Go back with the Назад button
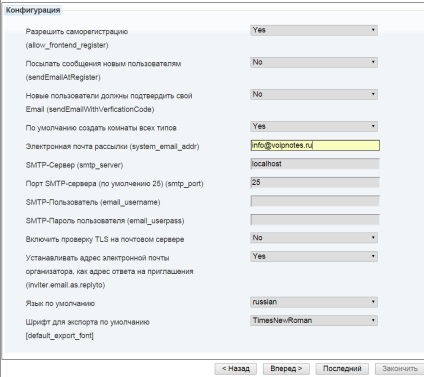424x377 pixels. click(x=236, y=369)
